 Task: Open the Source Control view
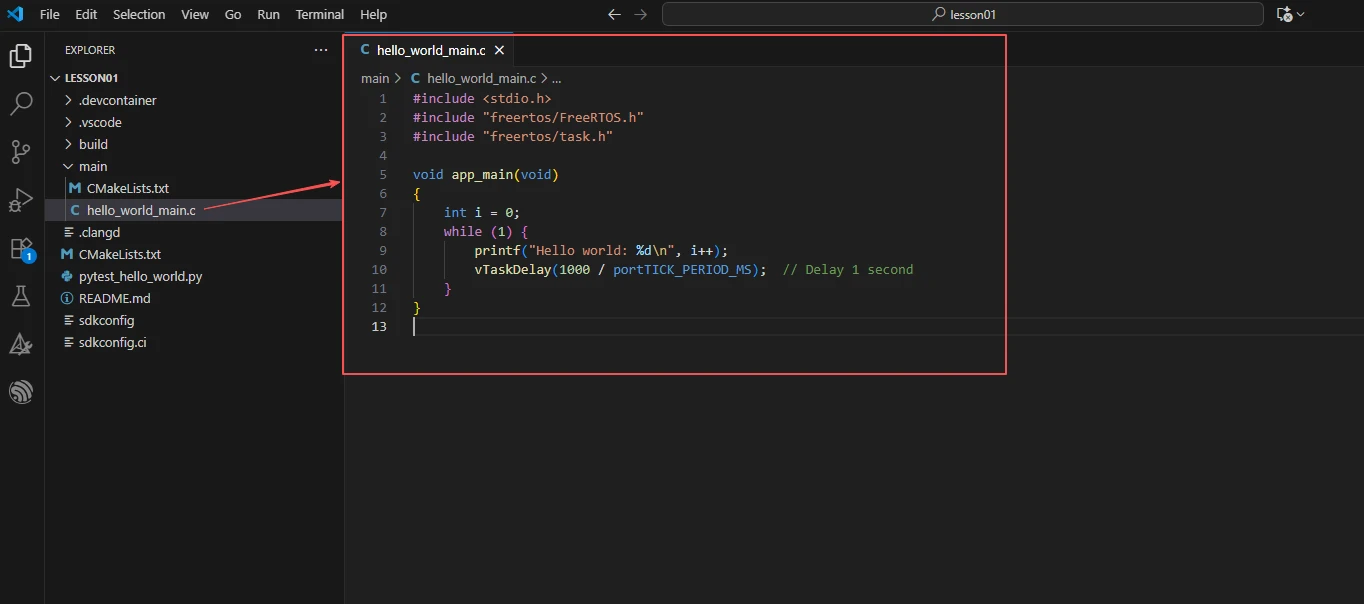pos(21,152)
